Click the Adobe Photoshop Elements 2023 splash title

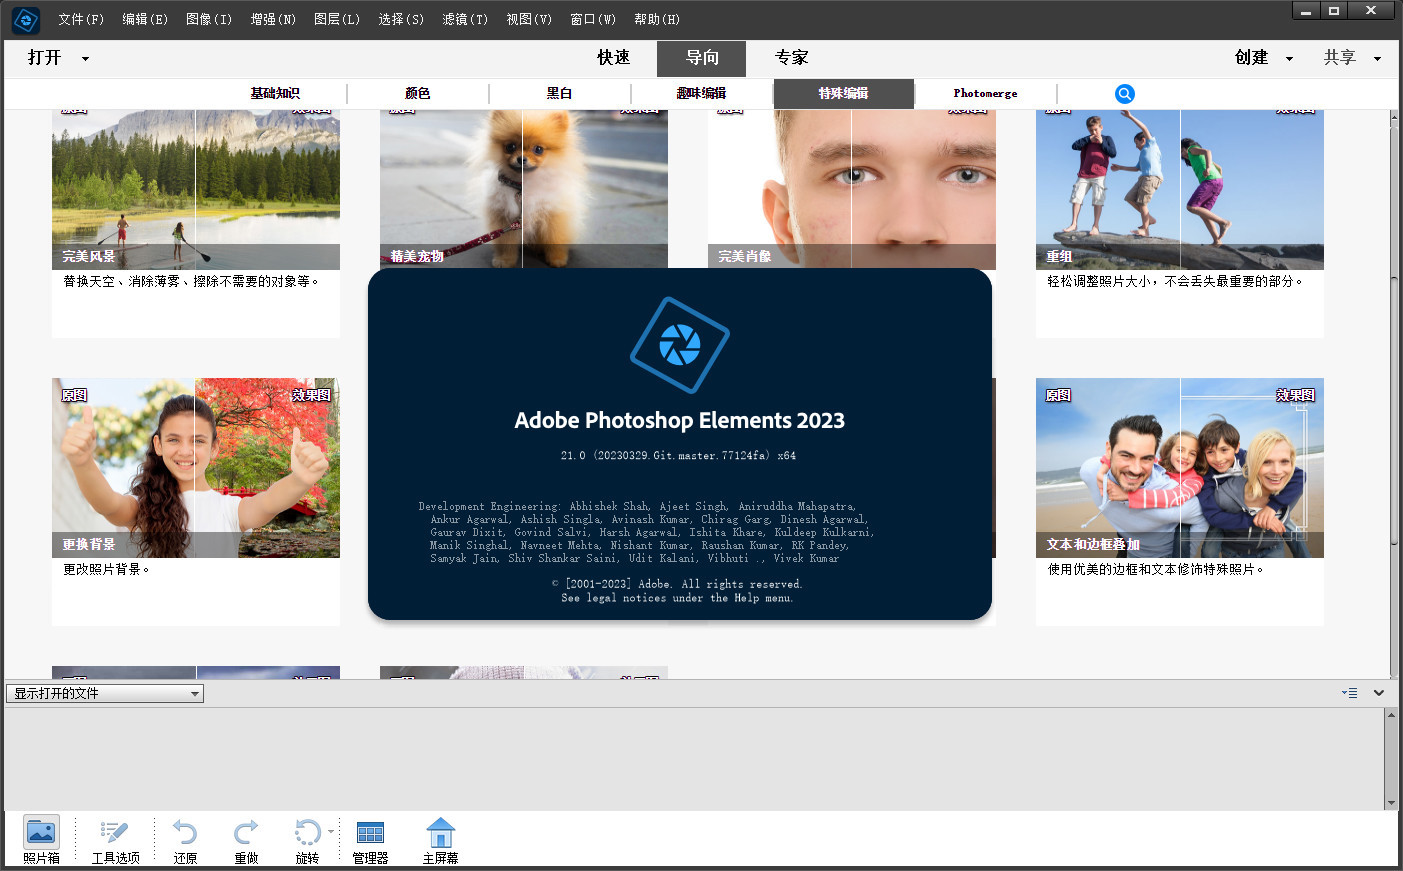pyautogui.click(x=680, y=420)
